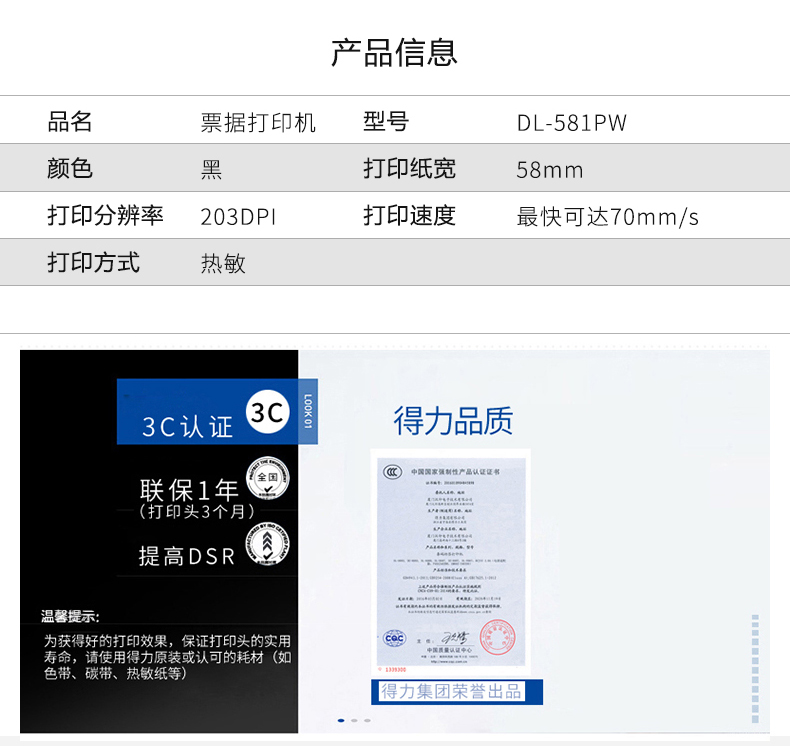Click the 打印方式 label
Screen dimensions: 790x746
tap(94, 262)
